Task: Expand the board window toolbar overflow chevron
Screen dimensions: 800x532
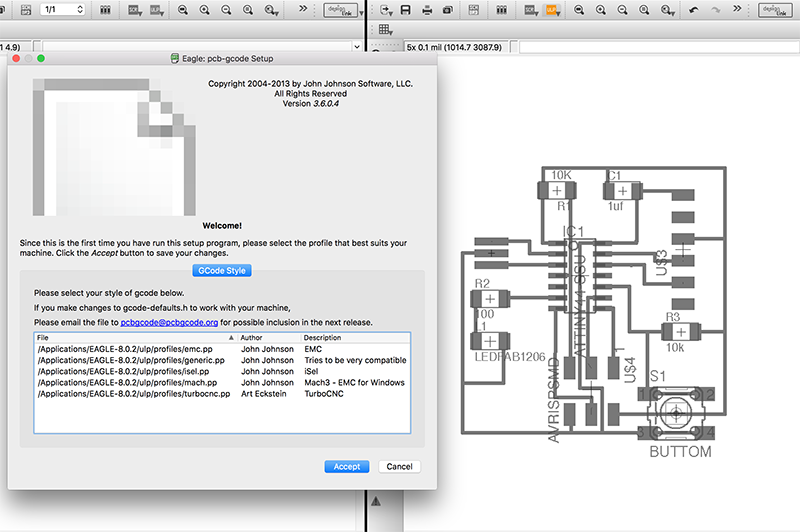Action: tap(737, 9)
